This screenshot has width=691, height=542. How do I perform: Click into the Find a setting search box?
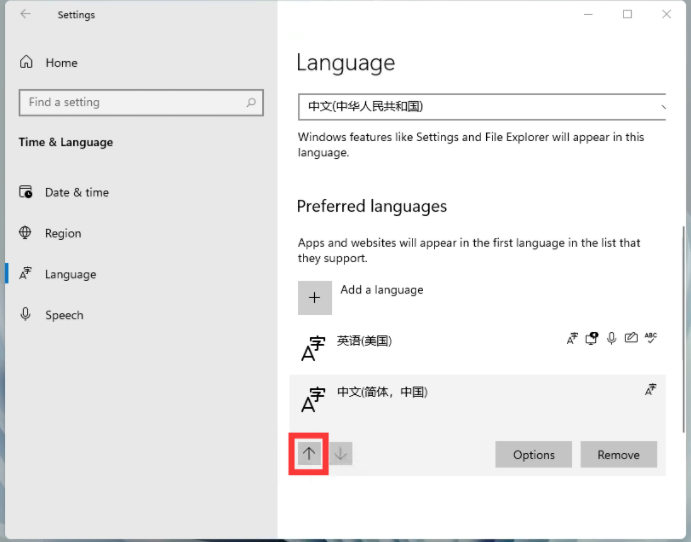point(130,102)
